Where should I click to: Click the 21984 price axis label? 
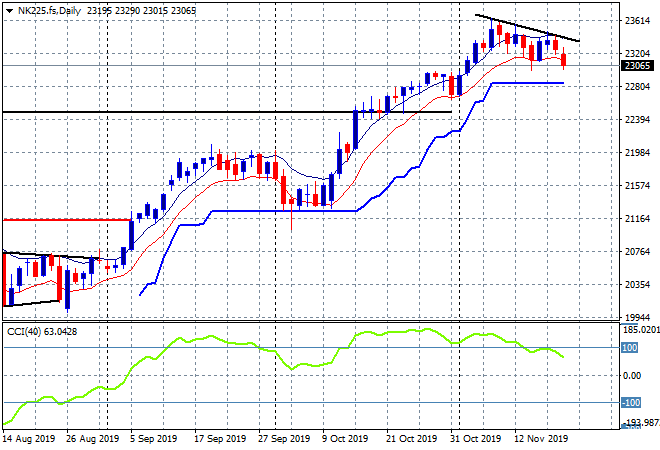click(637, 152)
